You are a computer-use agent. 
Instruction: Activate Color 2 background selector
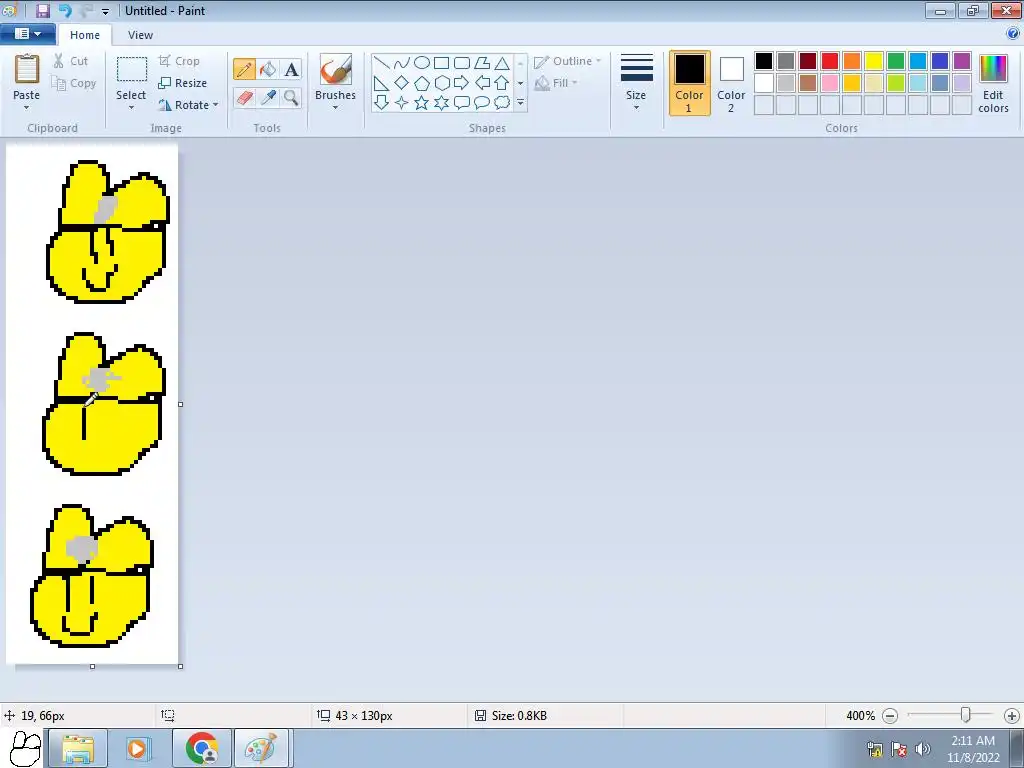[731, 83]
